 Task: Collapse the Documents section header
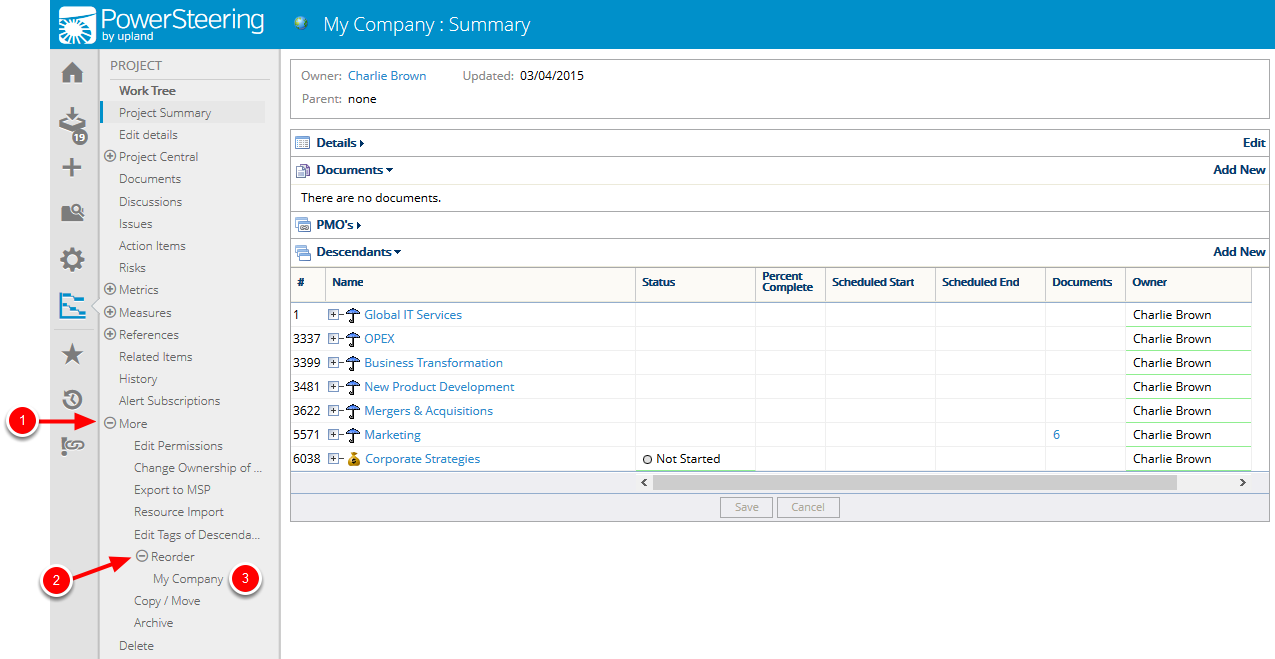coord(354,170)
